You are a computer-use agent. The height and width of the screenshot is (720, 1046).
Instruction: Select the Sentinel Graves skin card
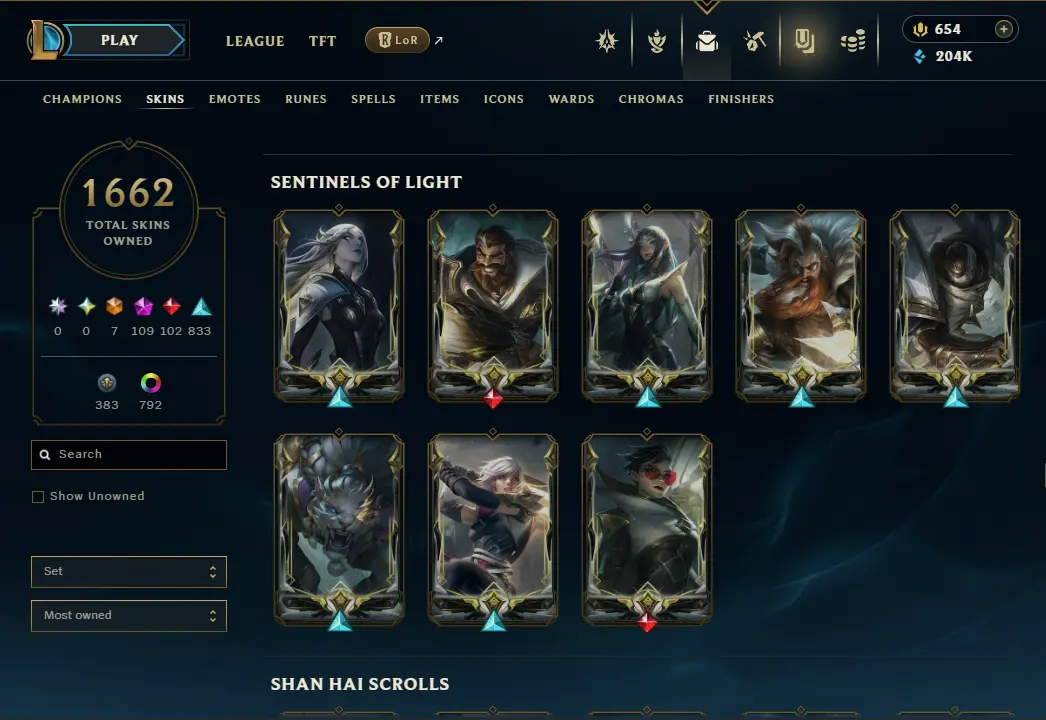click(x=493, y=306)
